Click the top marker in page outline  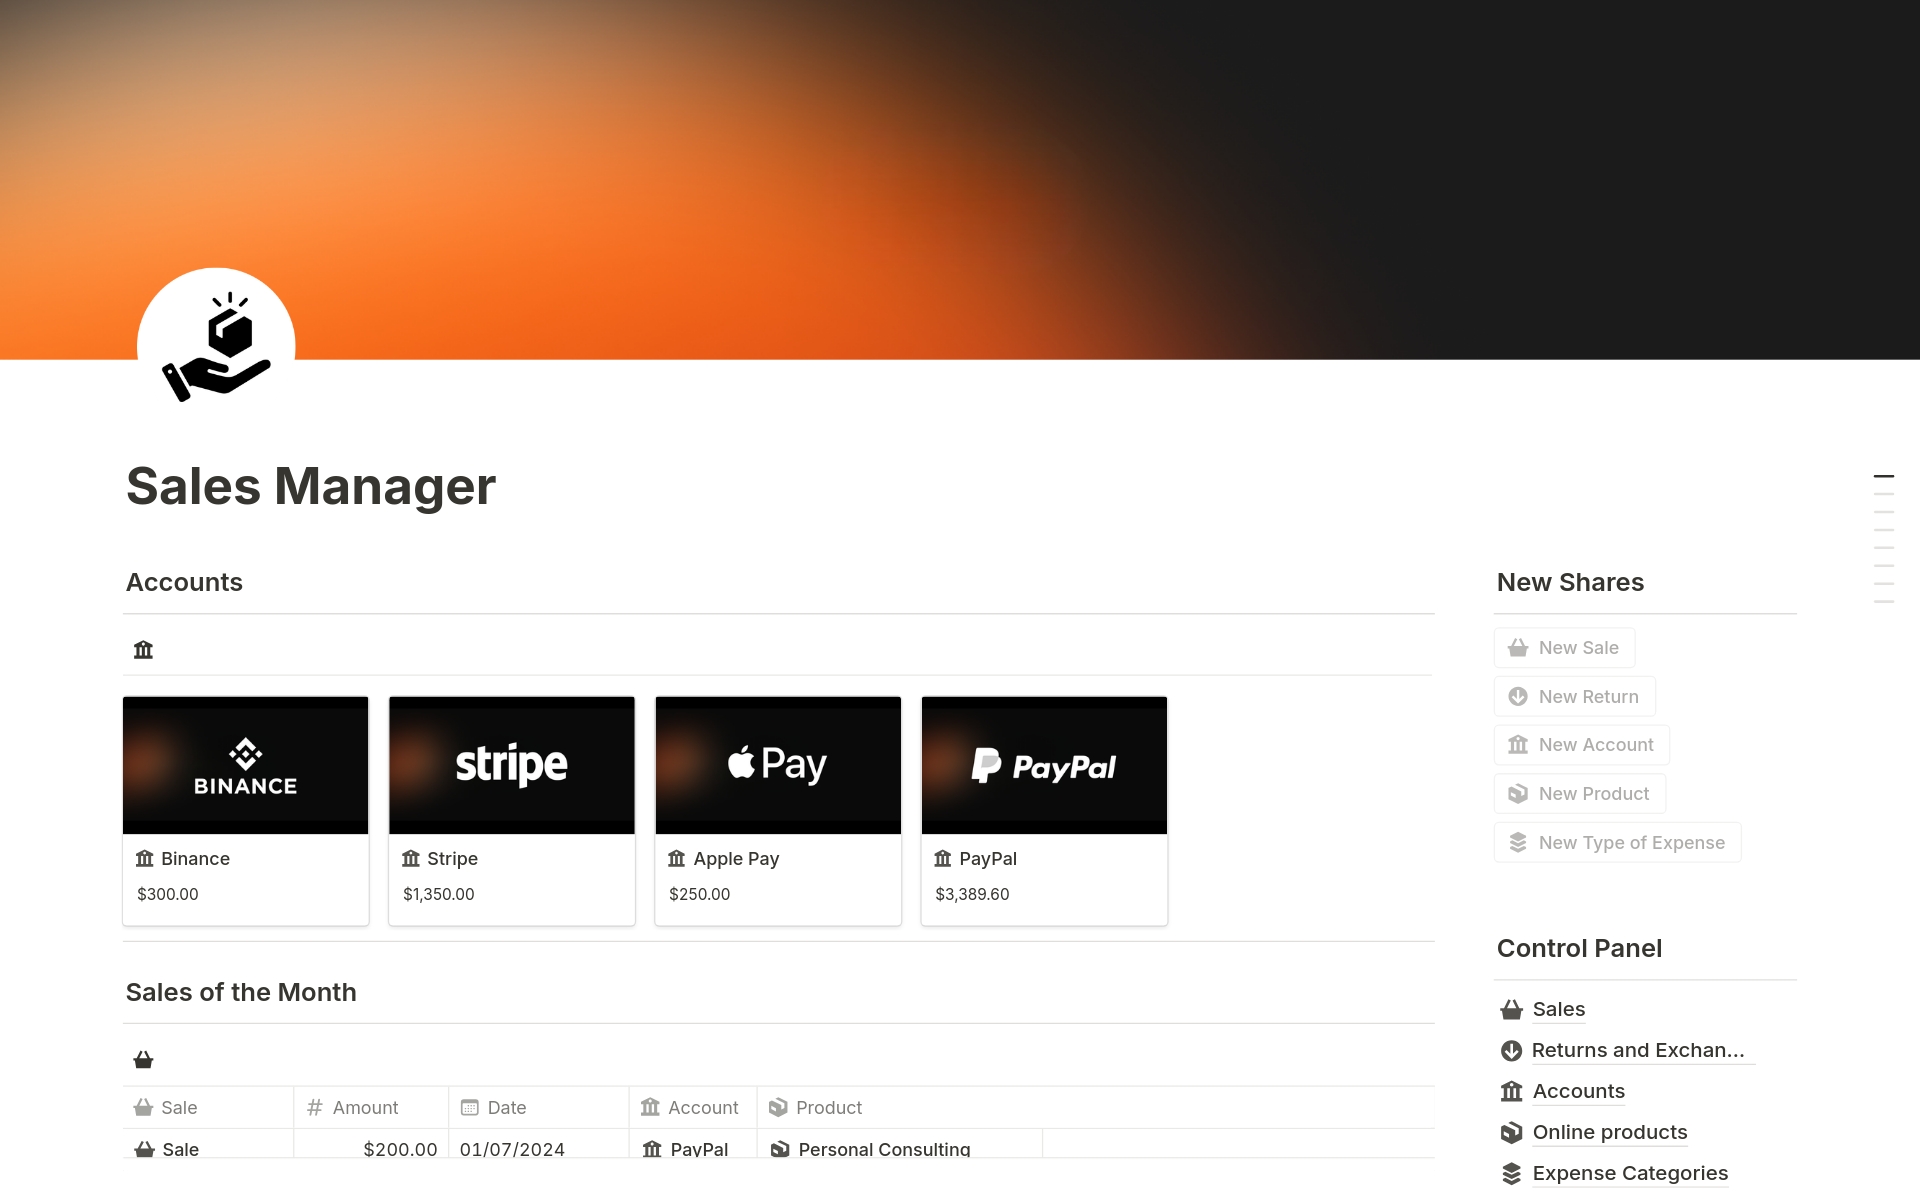[1883, 477]
